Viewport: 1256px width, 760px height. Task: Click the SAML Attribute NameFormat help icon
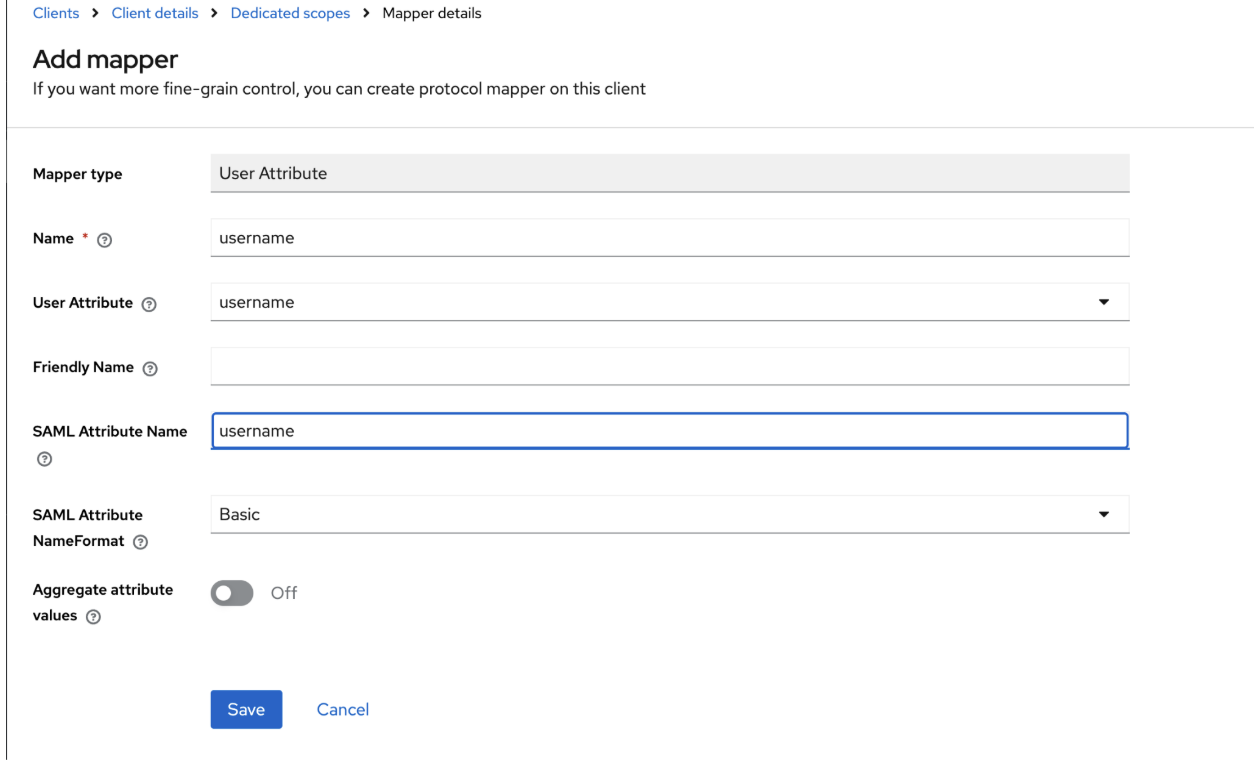[140, 542]
